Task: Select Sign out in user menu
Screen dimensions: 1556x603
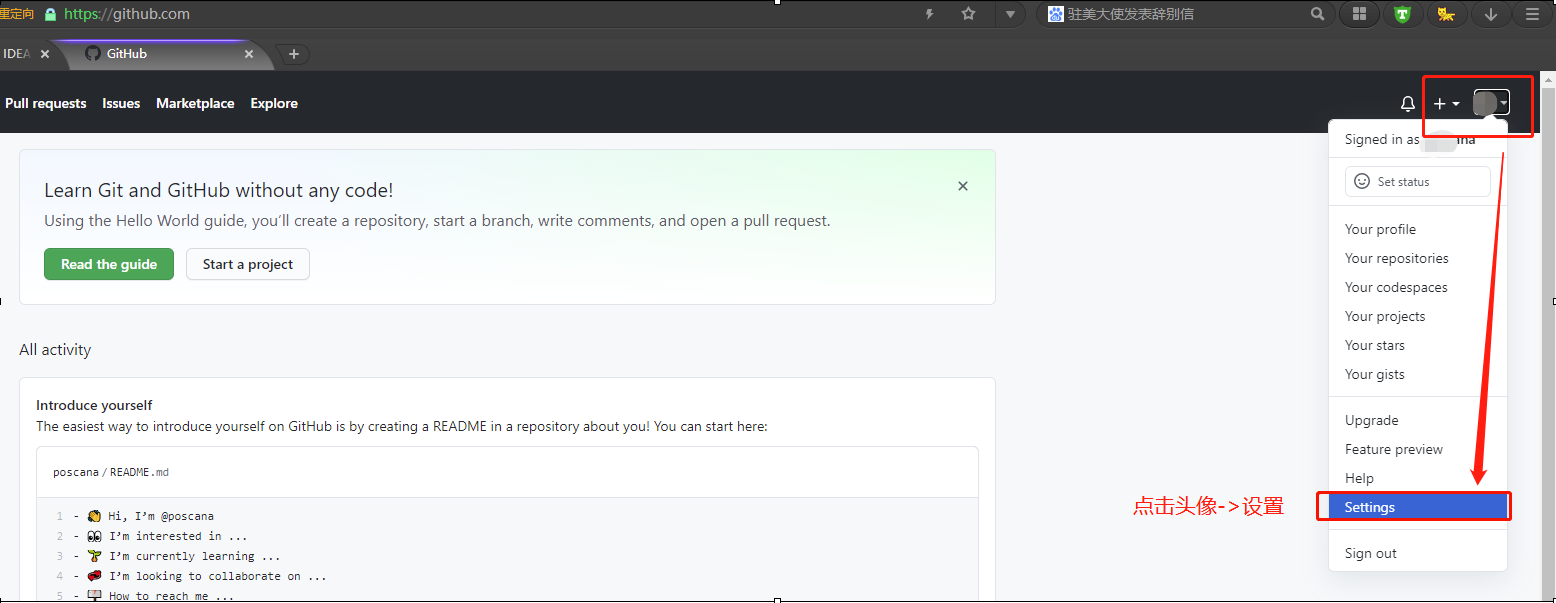Action: pyautogui.click(x=1418, y=553)
